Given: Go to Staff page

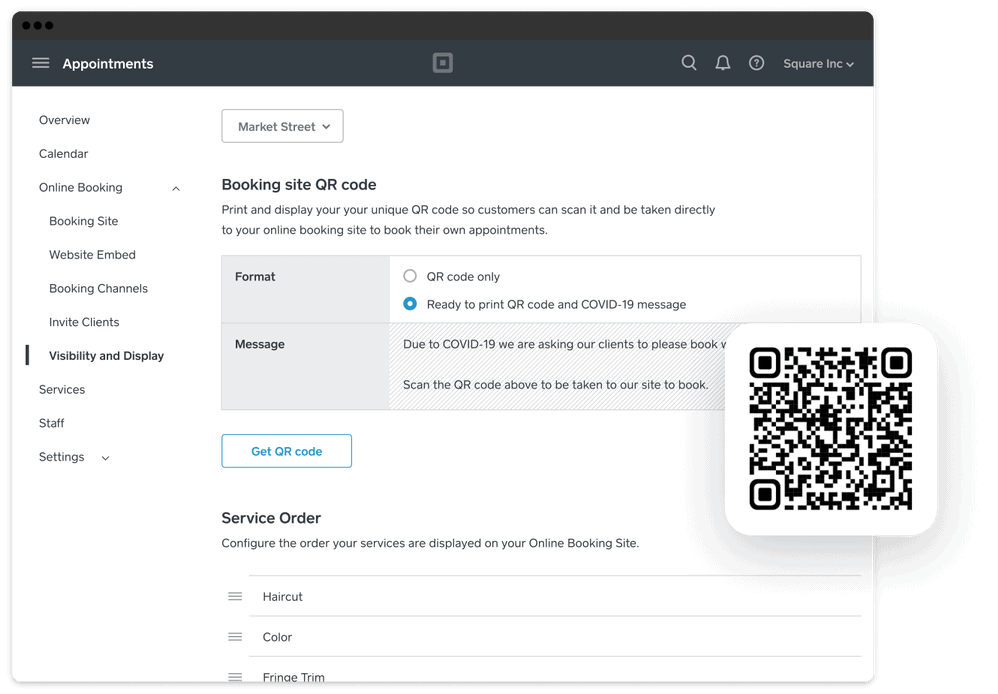Looking at the screenshot, I should tap(52, 423).
